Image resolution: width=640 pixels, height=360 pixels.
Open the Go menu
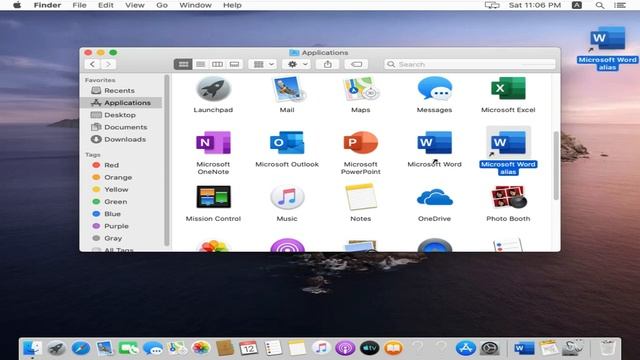click(x=162, y=5)
